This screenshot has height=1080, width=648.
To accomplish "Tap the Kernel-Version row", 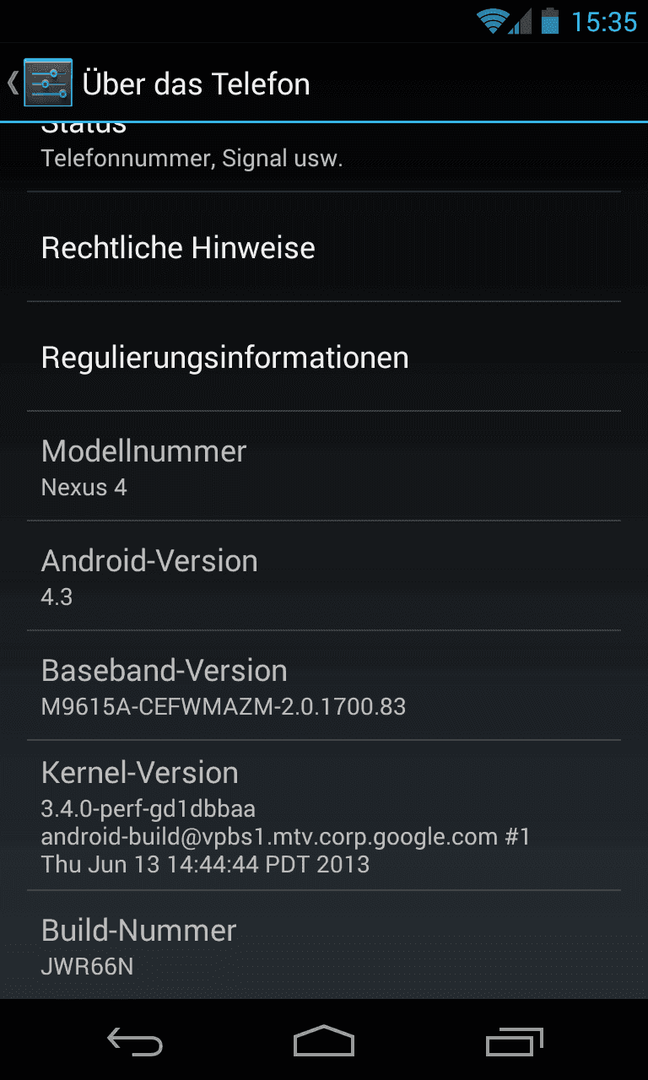I will (x=324, y=815).
